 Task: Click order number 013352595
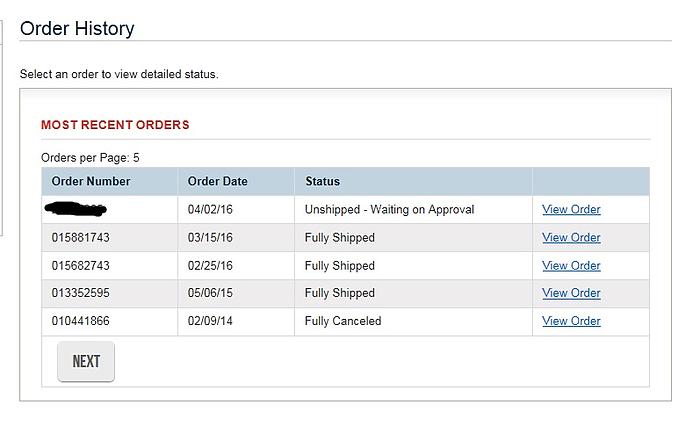tap(81, 293)
